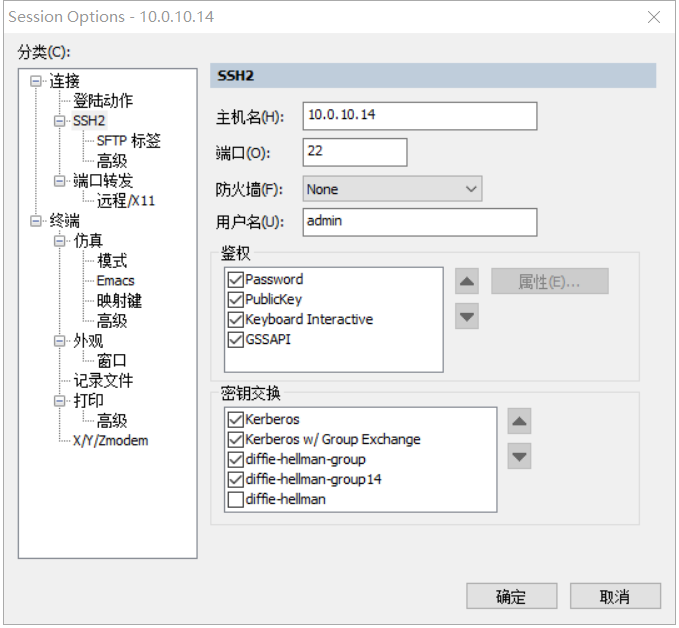Open 记录文件 settings in the tree
The width and height of the screenshot is (679, 628).
point(103,381)
